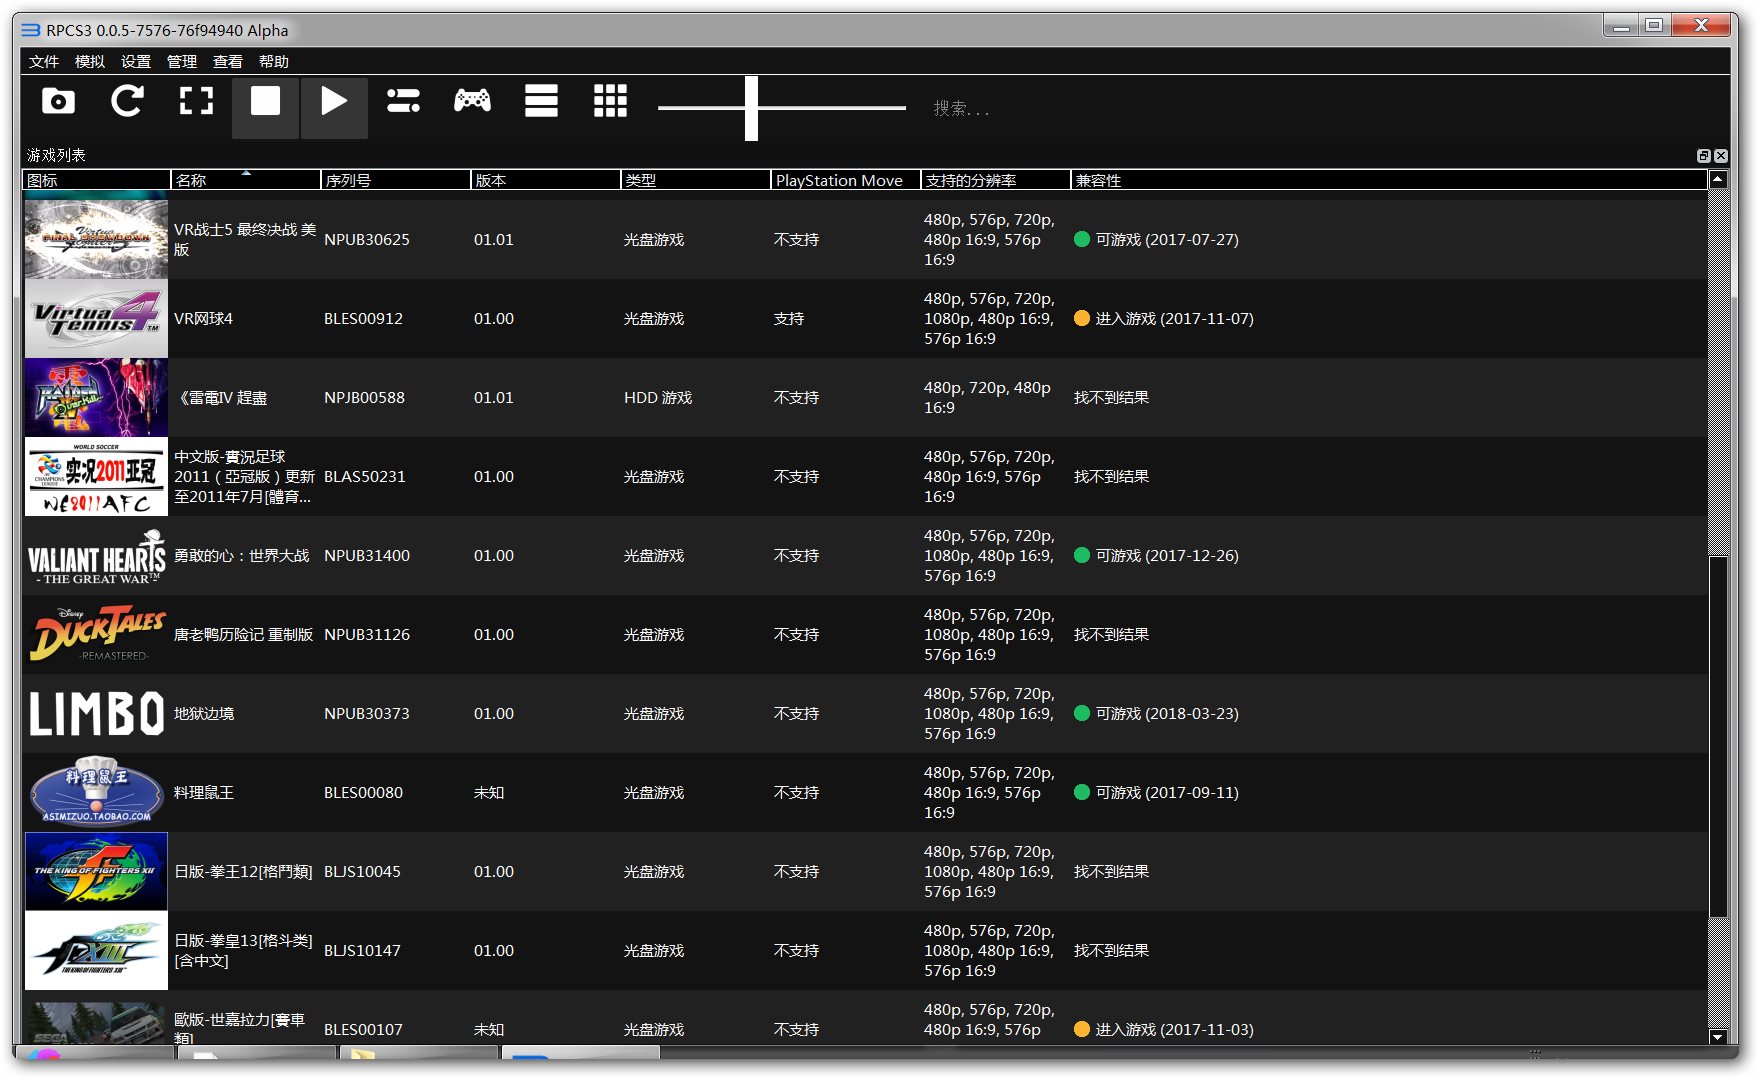Select Valiant Hearts game thumbnail
The height and width of the screenshot is (1079, 1759).
pyautogui.click(x=96, y=555)
